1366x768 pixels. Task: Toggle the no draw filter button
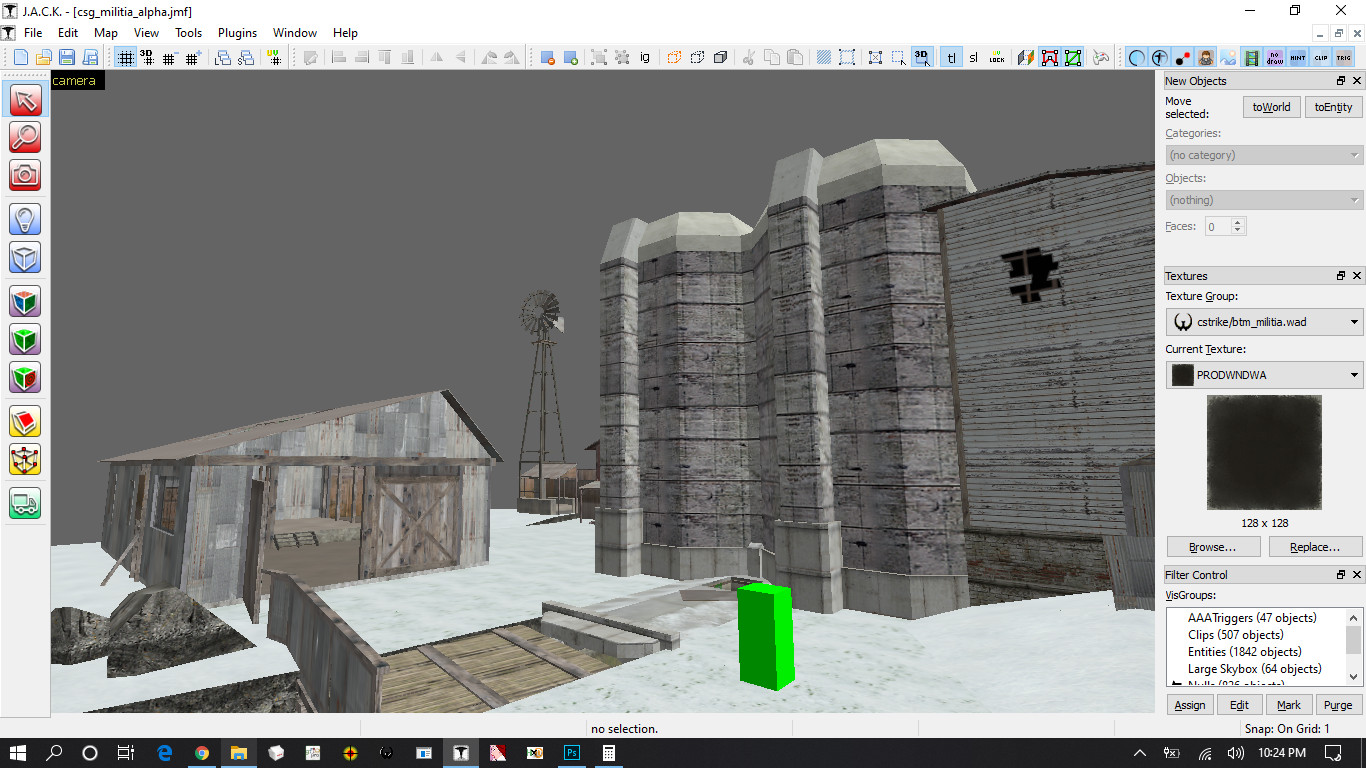(x=1275, y=58)
